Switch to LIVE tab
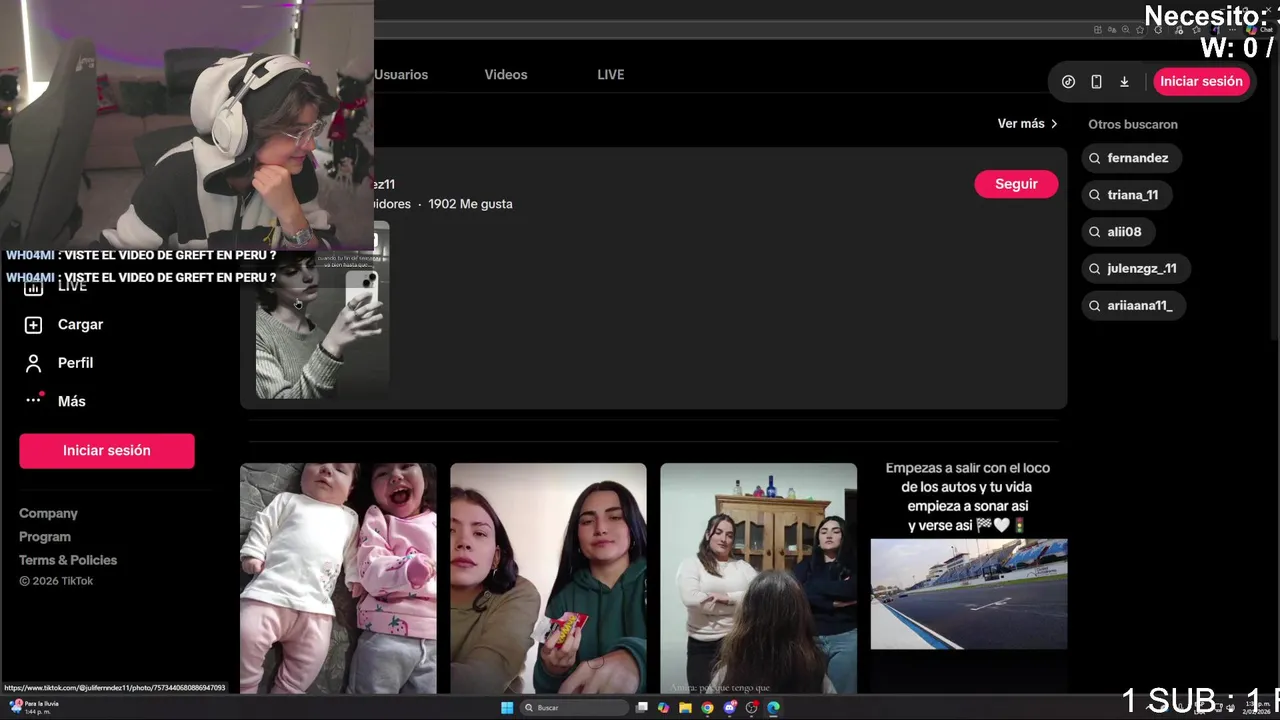Screen dimensions: 1280x720 point(611,75)
